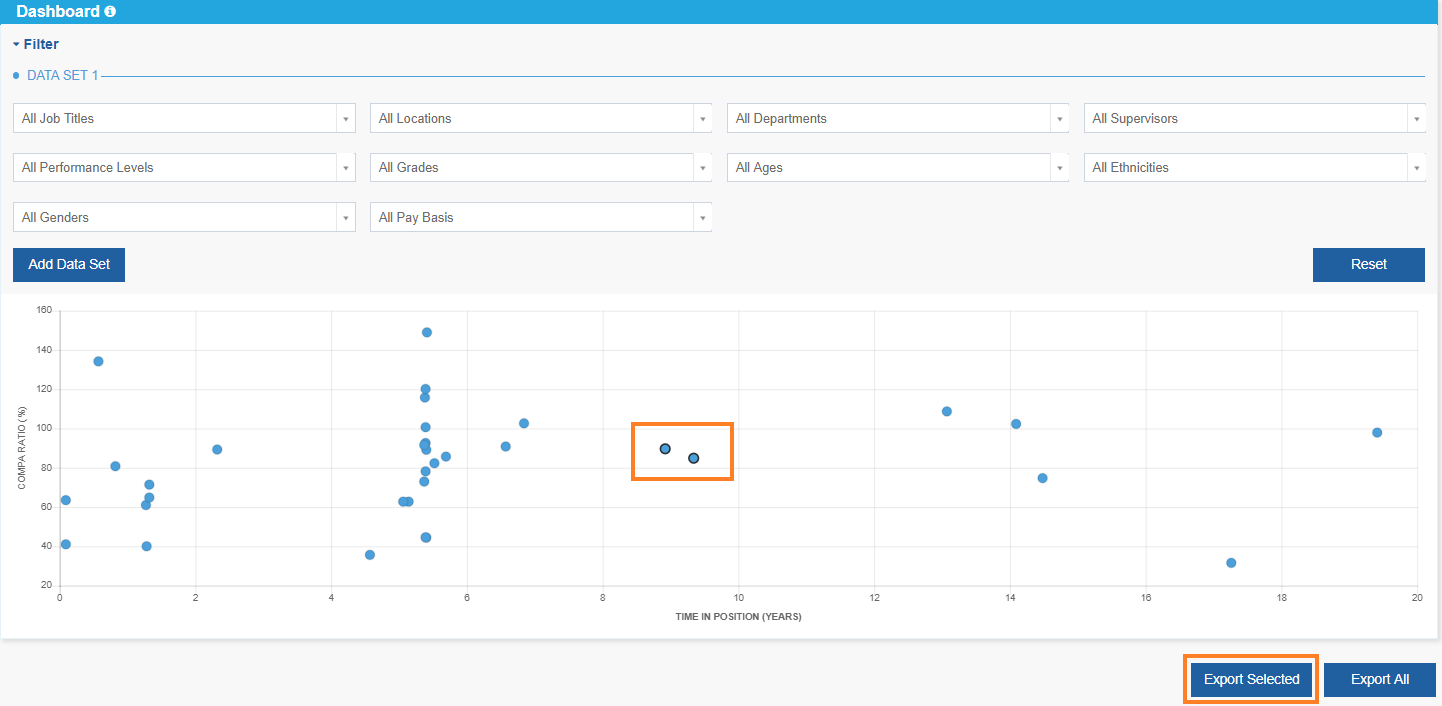The width and height of the screenshot is (1442, 706).
Task: Open the All Departments dropdown
Action: click(x=1060, y=117)
